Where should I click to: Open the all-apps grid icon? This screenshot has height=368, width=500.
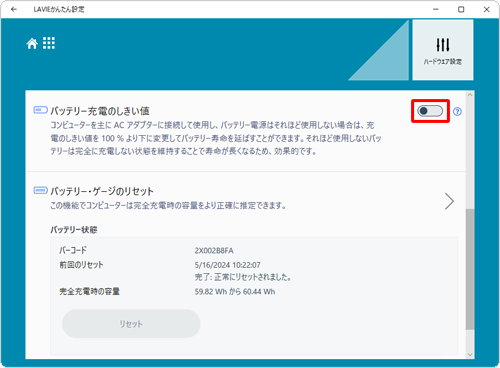click(49, 43)
